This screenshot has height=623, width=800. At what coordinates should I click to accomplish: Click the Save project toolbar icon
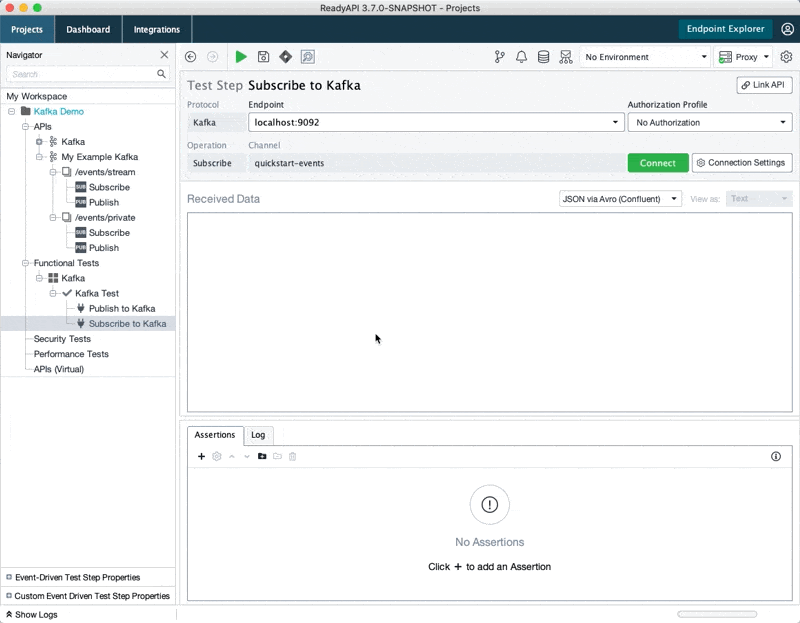click(x=263, y=57)
